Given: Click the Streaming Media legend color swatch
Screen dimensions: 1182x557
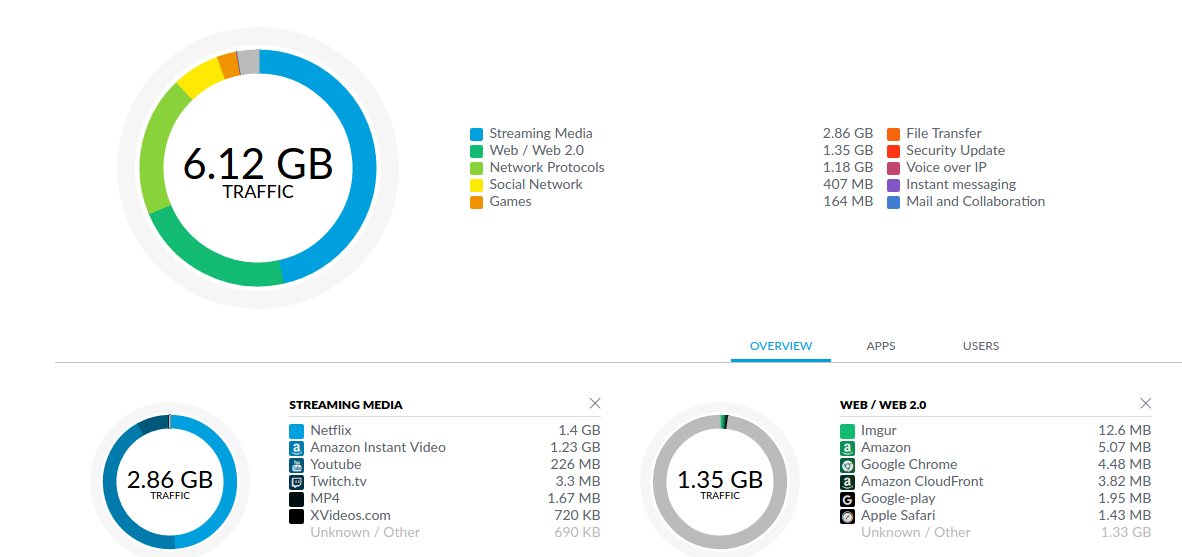Looking at the screenshot, I should click(x=476, y=134).
